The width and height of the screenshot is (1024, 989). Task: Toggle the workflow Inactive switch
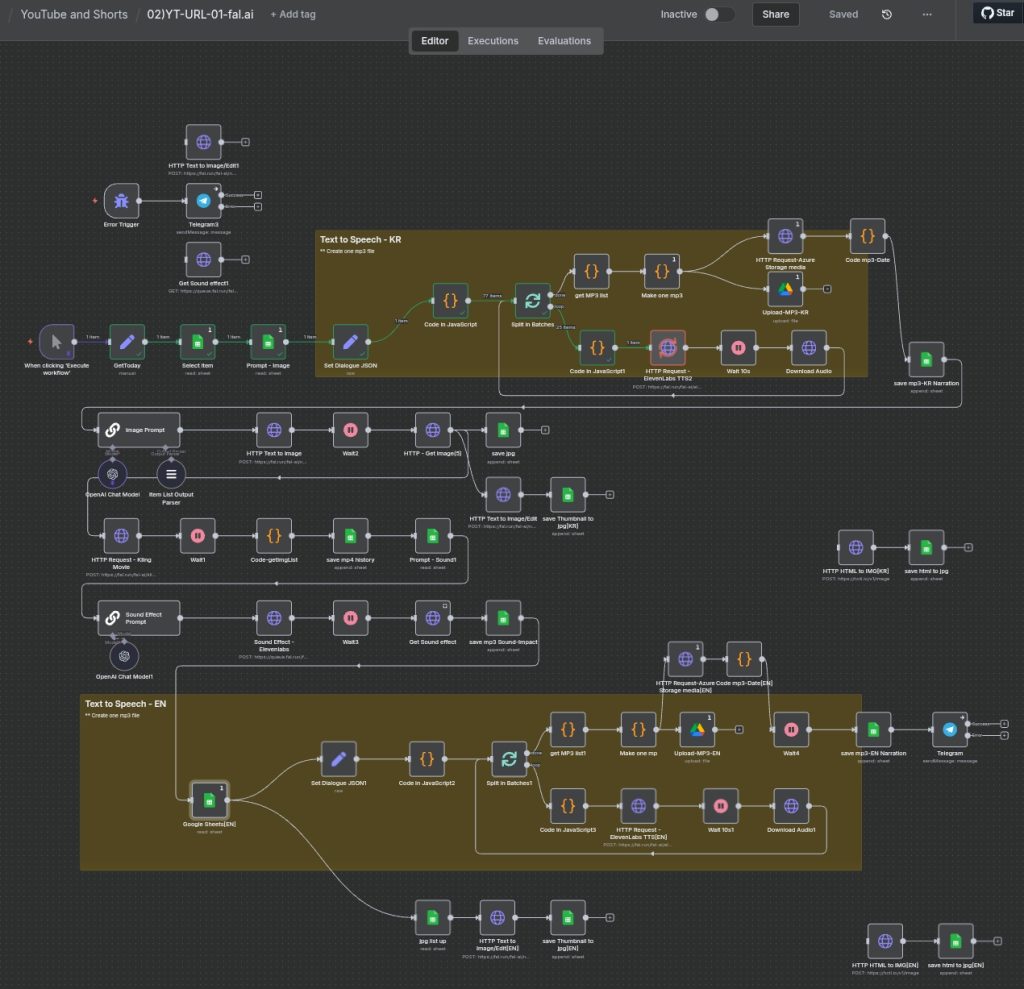click(x=719, y=14)
